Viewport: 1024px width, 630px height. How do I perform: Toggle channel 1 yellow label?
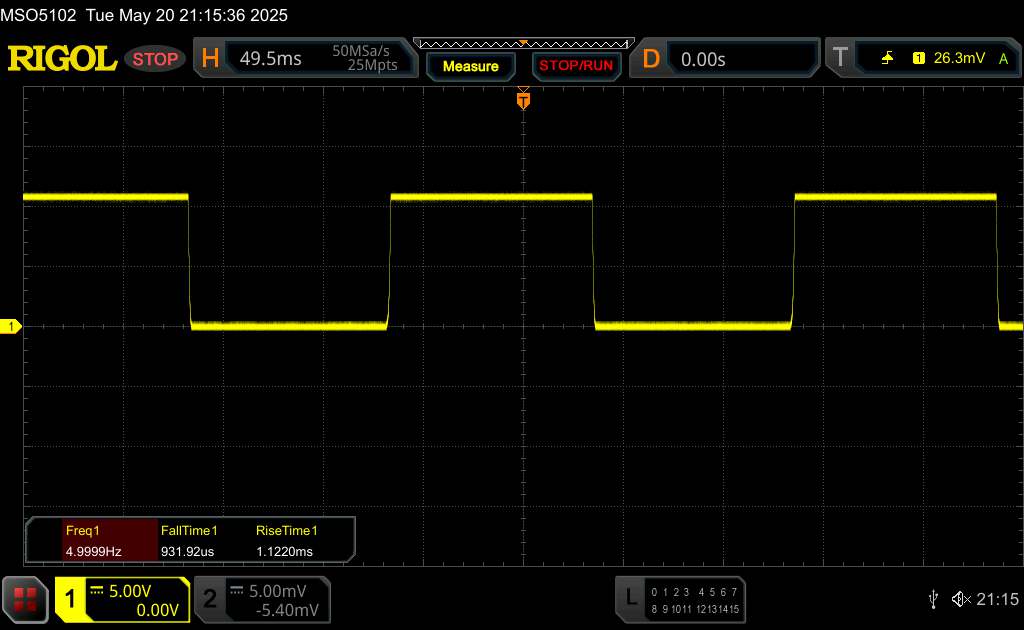click(70, 599)
